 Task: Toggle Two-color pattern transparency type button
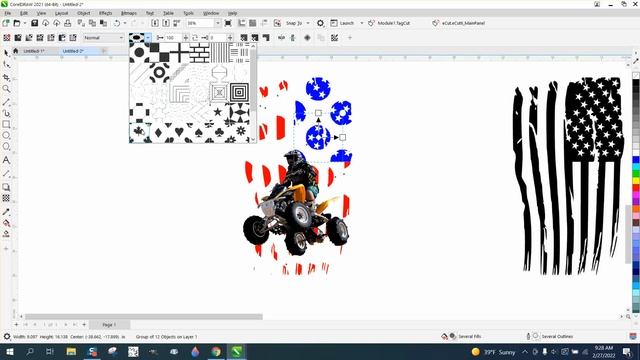(62, 38)
